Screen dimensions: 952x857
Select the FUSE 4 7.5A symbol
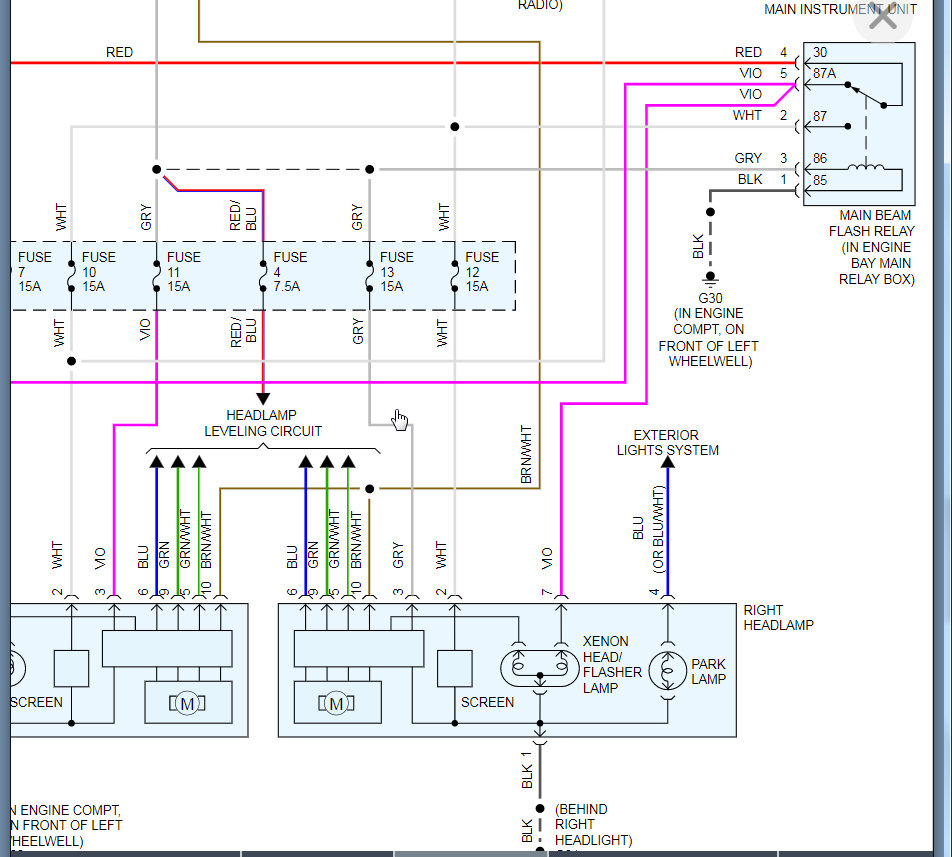tap(262, 275)
